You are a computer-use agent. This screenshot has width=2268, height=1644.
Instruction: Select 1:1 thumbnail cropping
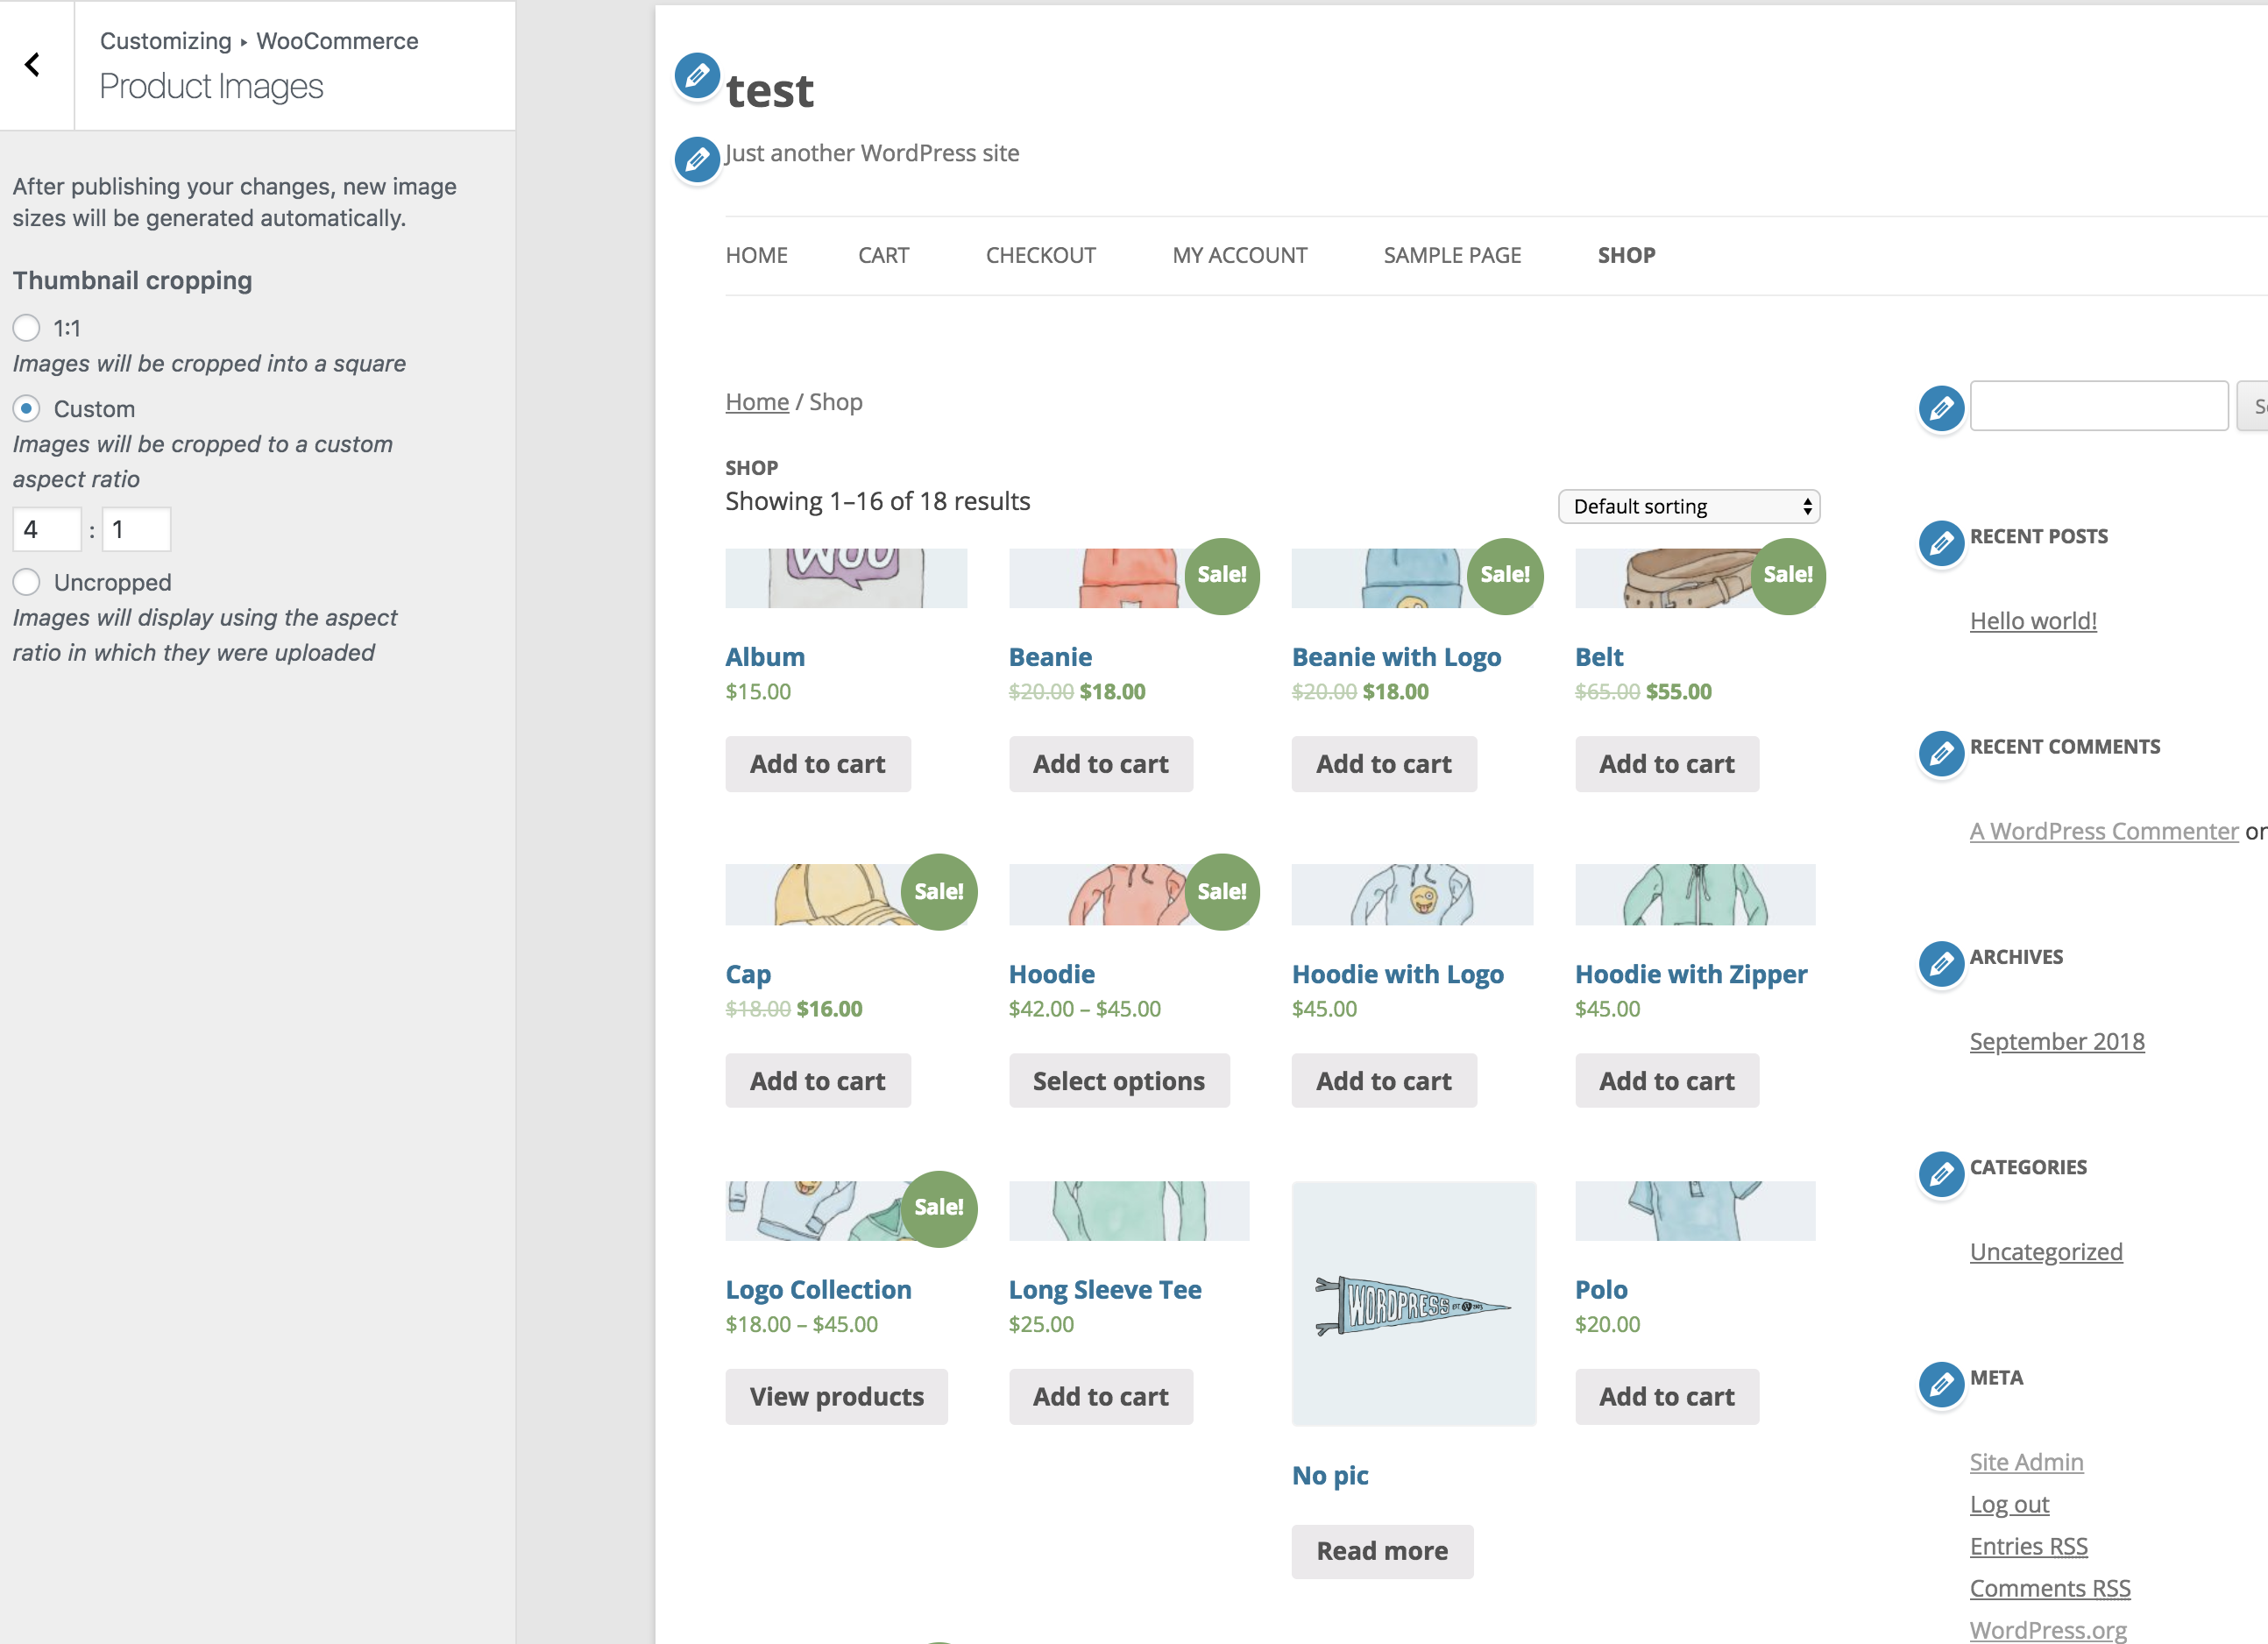point(26,327)
